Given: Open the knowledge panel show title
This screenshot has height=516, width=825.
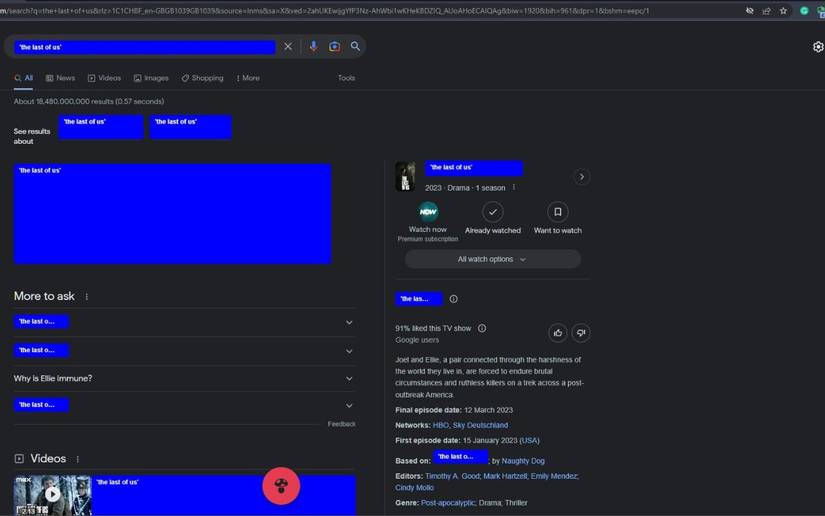Looking at the screenshot, I should 474,168.
